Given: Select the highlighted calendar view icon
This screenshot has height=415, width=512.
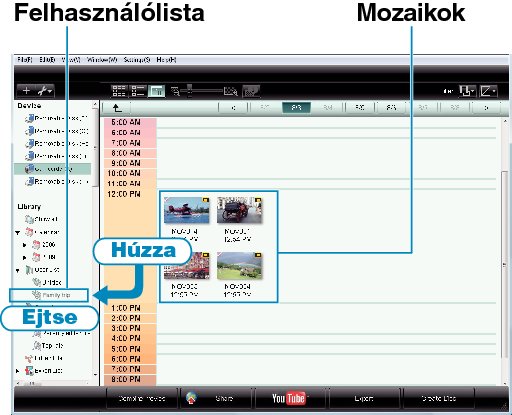Looking at the screenshot, I should (156, 91).
